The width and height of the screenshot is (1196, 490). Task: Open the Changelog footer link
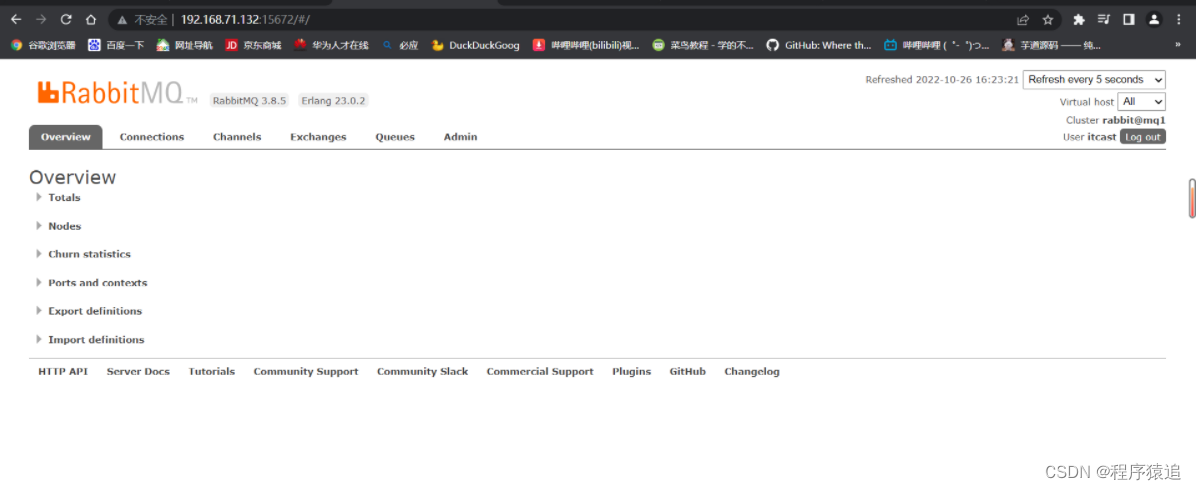(752, 372)
